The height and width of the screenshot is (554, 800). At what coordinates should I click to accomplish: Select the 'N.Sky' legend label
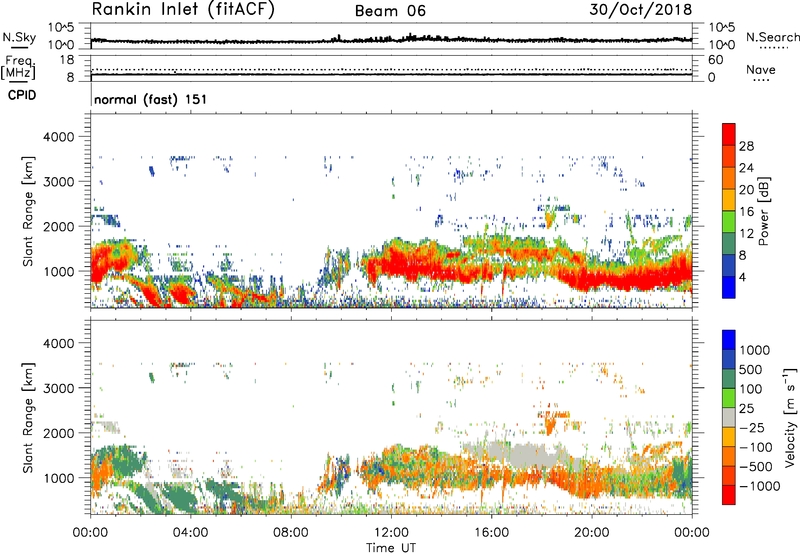(x=19, y=37)
